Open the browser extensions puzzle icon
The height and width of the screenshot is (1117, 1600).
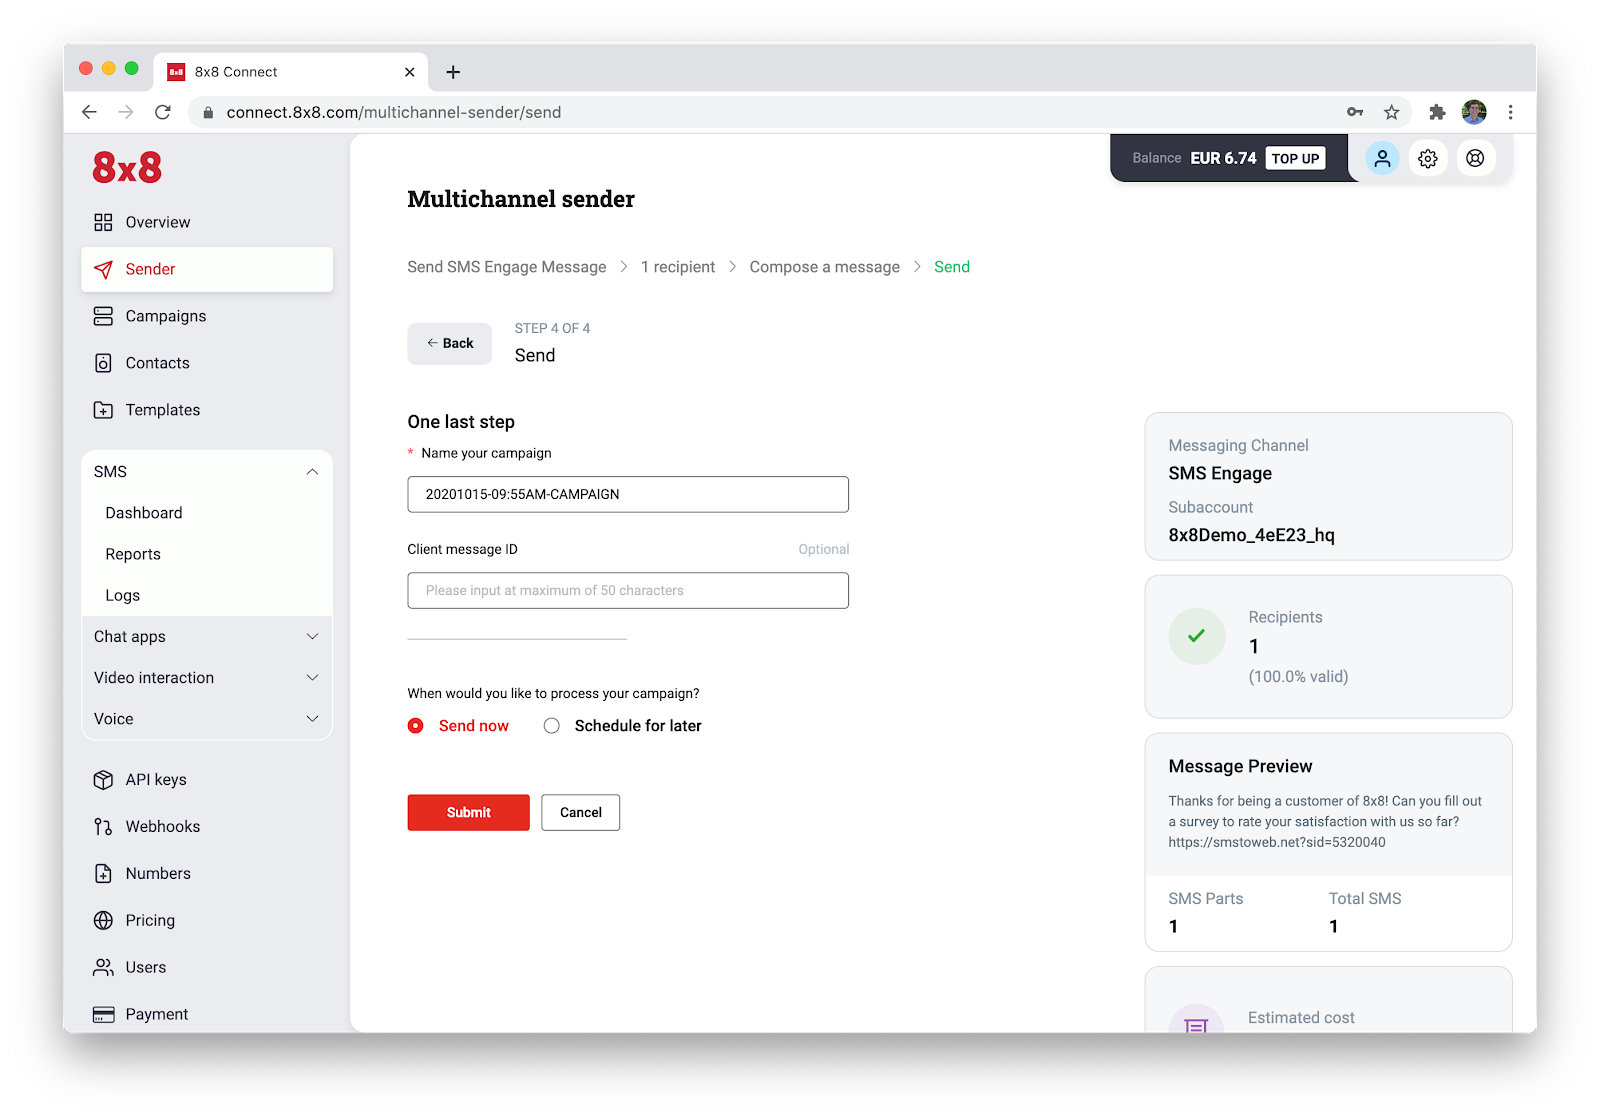coord(1437,112)
